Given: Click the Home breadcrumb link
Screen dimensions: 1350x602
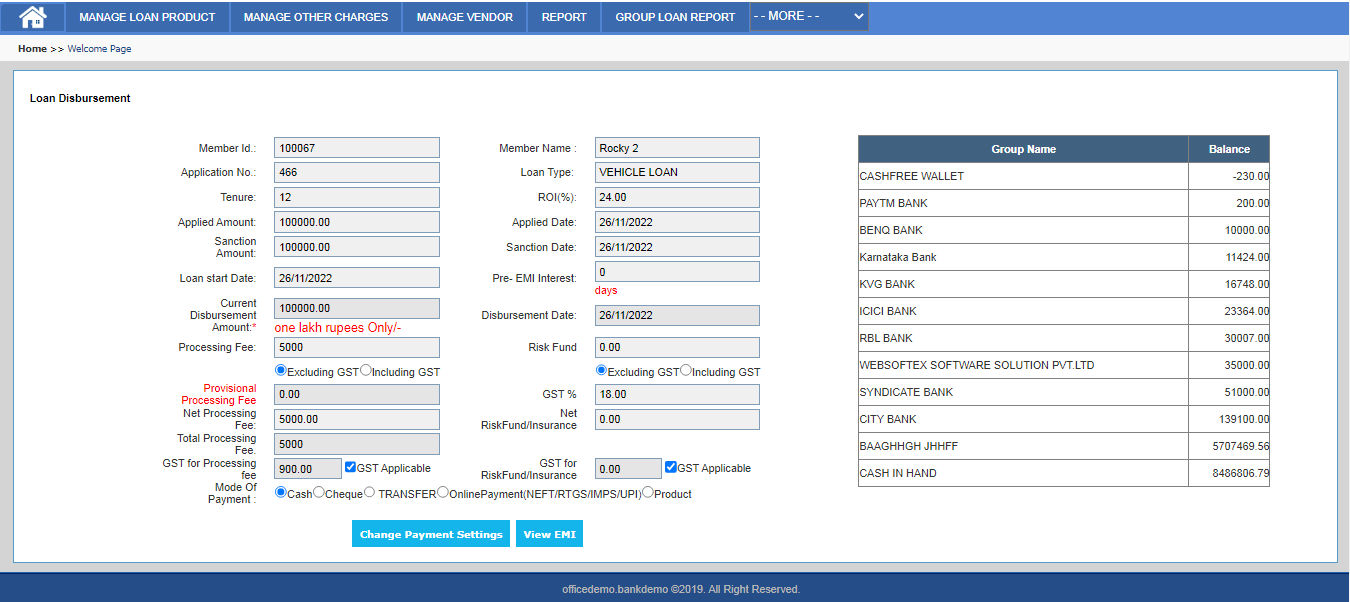Looking at the screenshot, I should 32,49.
